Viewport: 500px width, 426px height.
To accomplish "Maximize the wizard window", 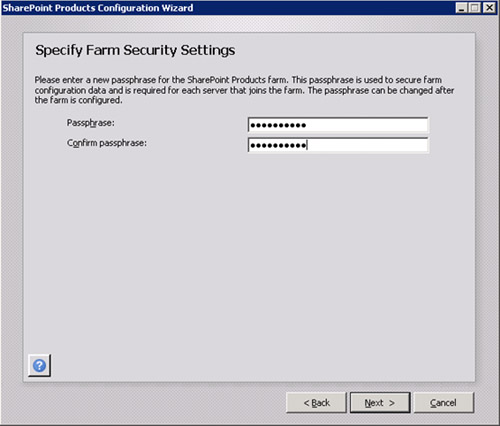I will pyautogui.click(x=475, y=8).
